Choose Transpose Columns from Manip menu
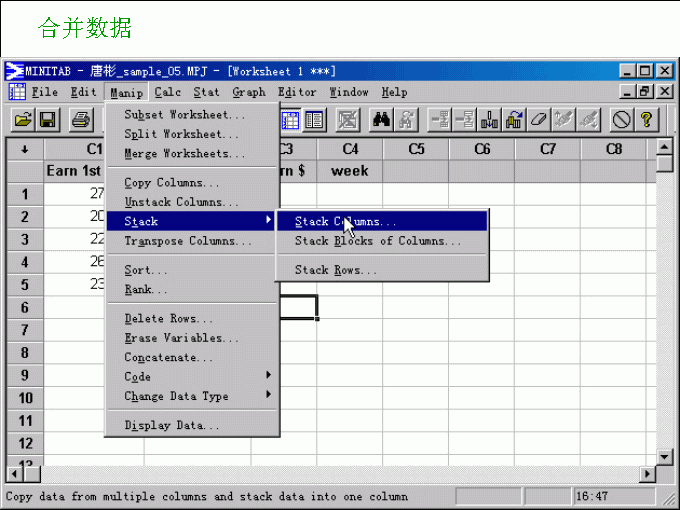This screenshot has width=680, height=510. [187, 241]
